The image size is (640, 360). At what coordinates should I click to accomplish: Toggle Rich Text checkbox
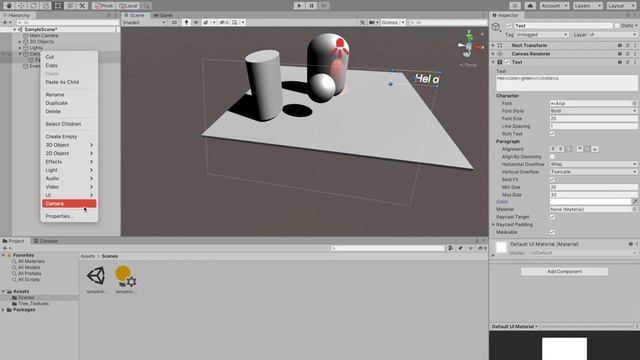point(552,134)
